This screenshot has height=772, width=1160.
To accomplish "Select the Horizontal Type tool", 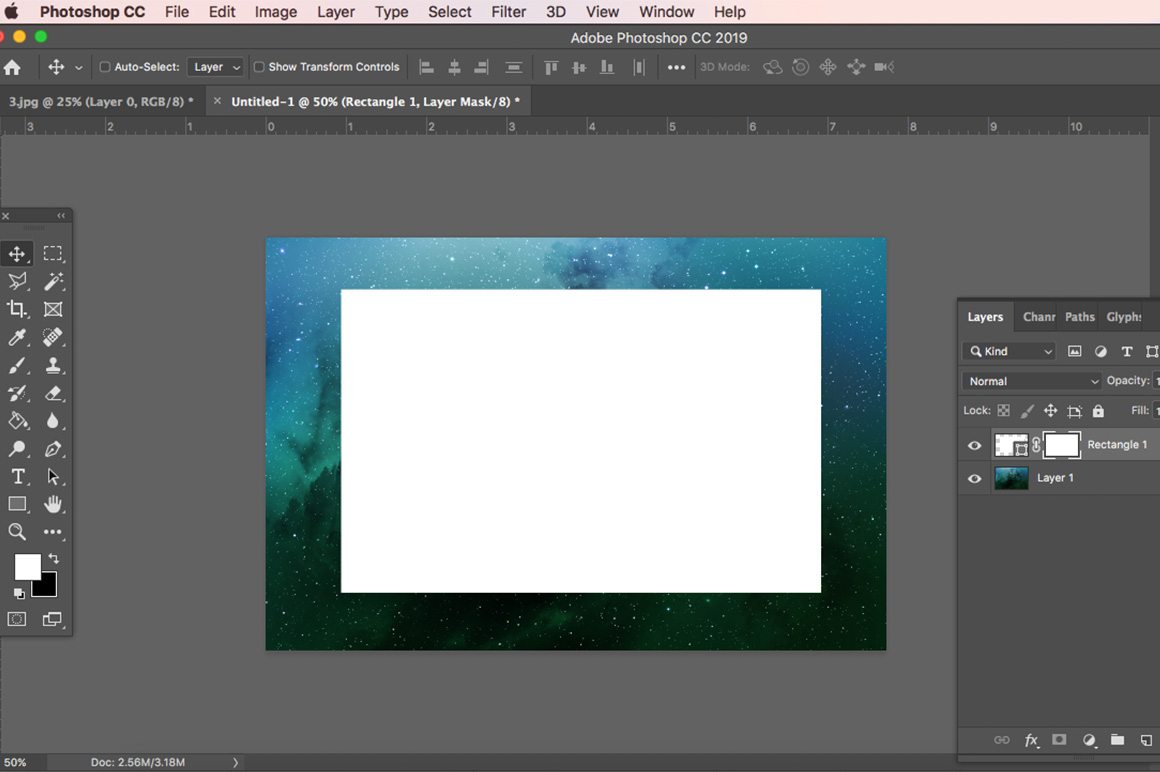I will pos(17,476).
